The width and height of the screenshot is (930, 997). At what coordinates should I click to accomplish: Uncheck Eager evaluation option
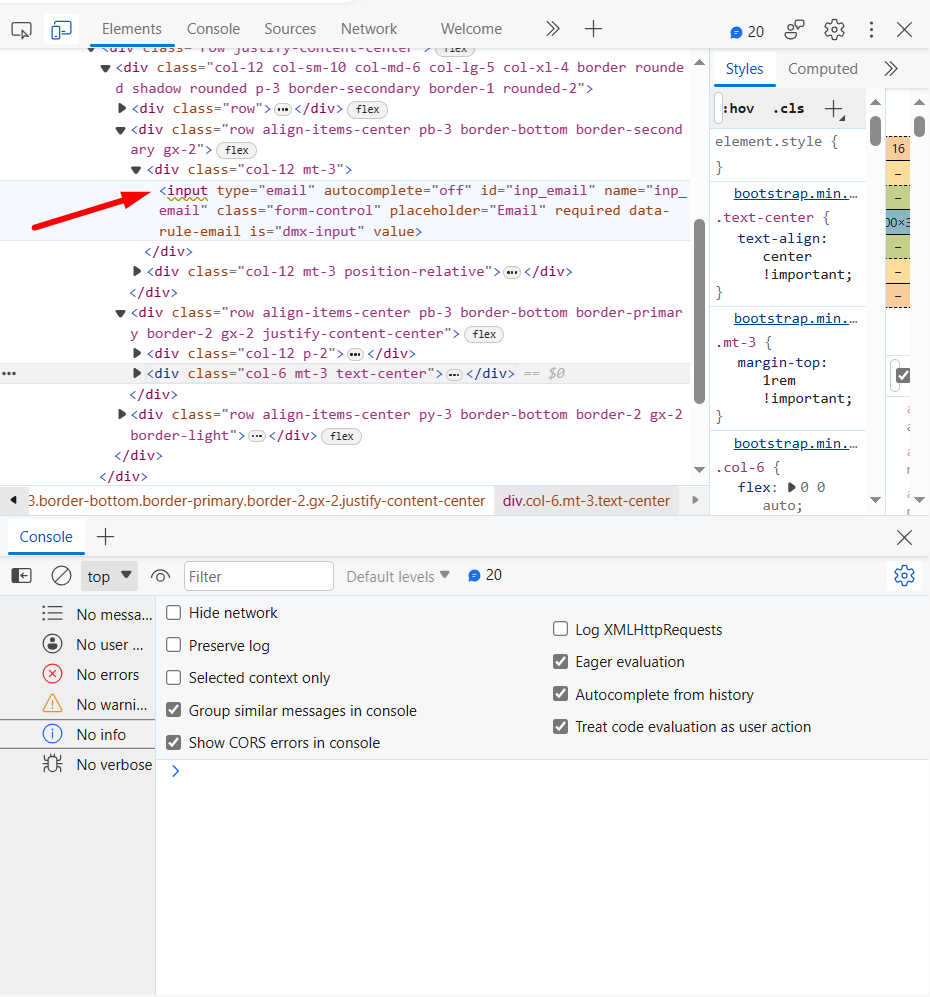coord(561,662)
